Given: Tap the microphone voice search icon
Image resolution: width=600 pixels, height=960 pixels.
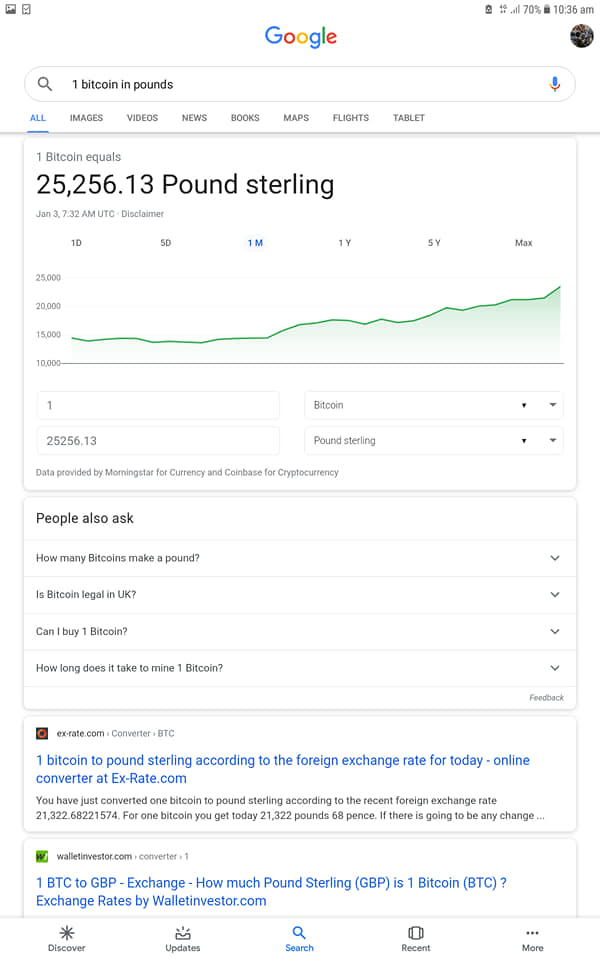Looking at the screenshot, I should pyautogui.click(x=555, y=84).
